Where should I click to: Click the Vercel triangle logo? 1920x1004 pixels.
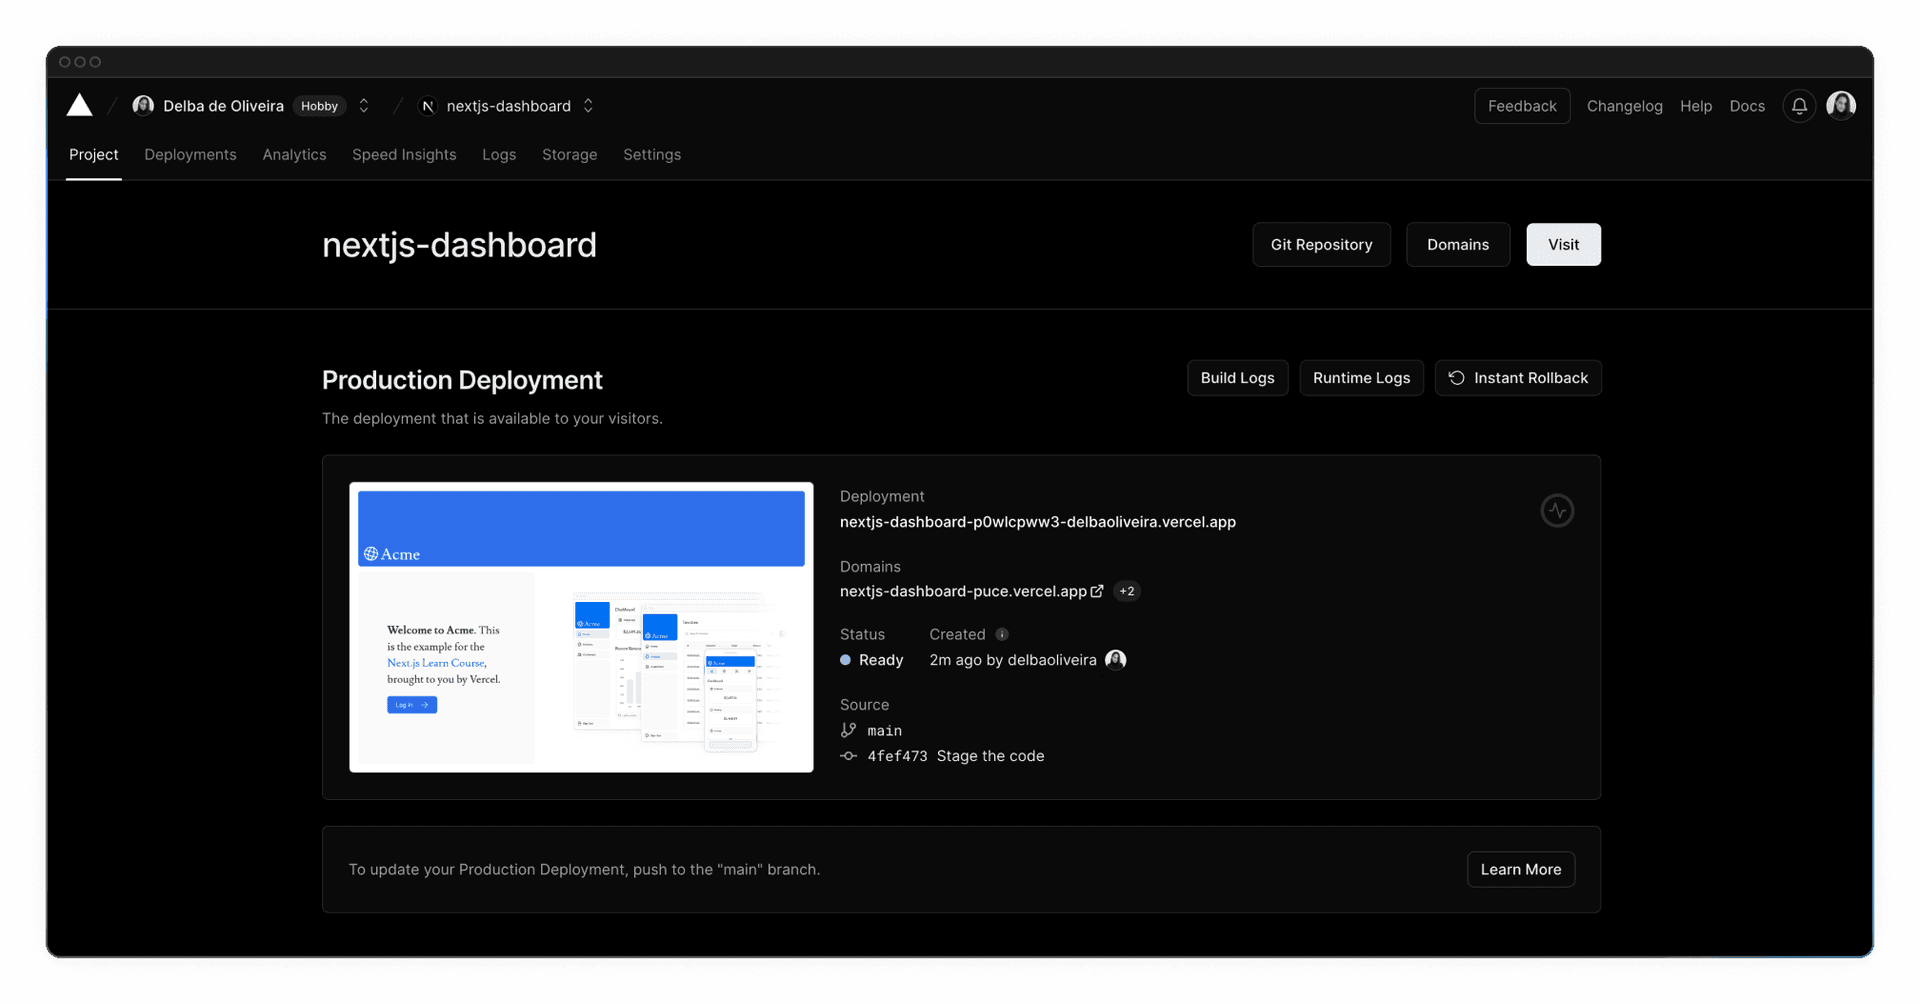coord(79,105)
